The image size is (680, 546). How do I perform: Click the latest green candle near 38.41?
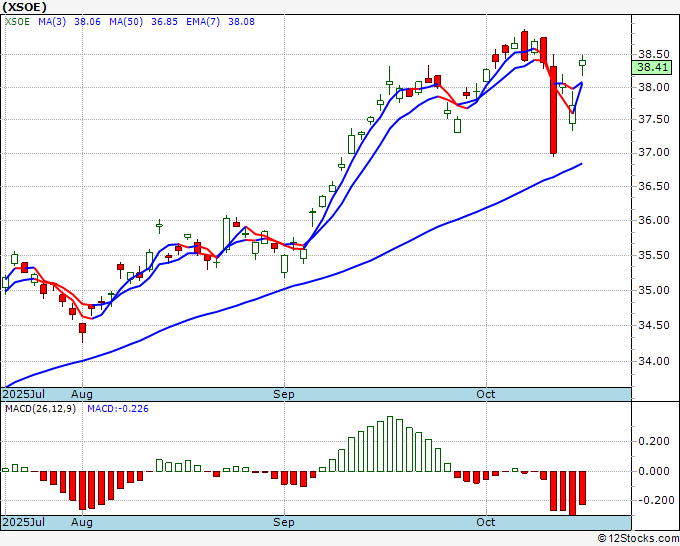[x=582, y=63]
